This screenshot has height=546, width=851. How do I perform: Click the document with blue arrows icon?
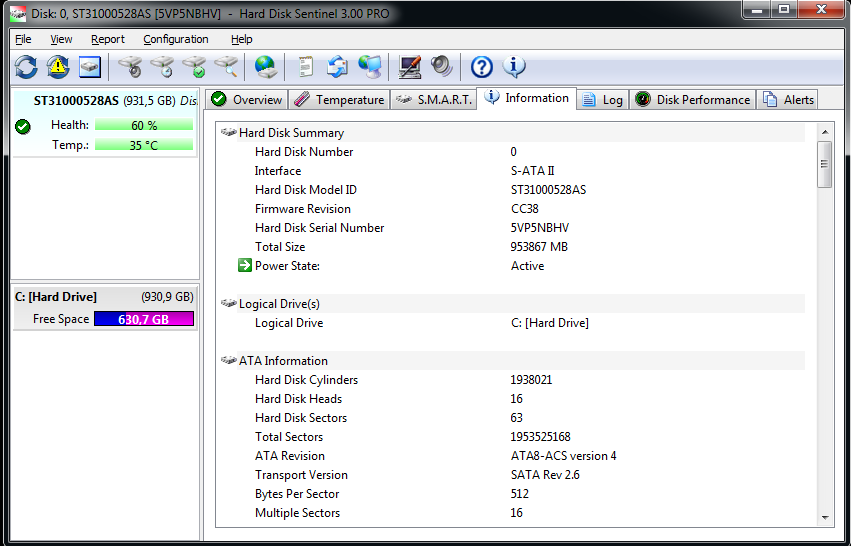tap(337, 67)
